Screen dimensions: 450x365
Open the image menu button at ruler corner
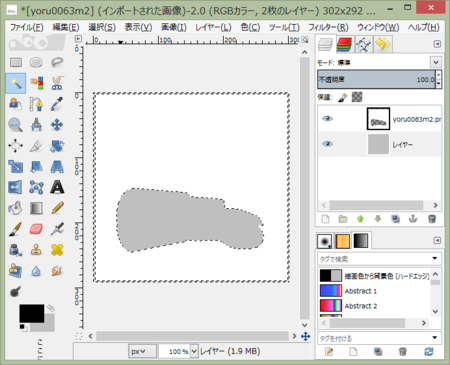coord(78,39)
